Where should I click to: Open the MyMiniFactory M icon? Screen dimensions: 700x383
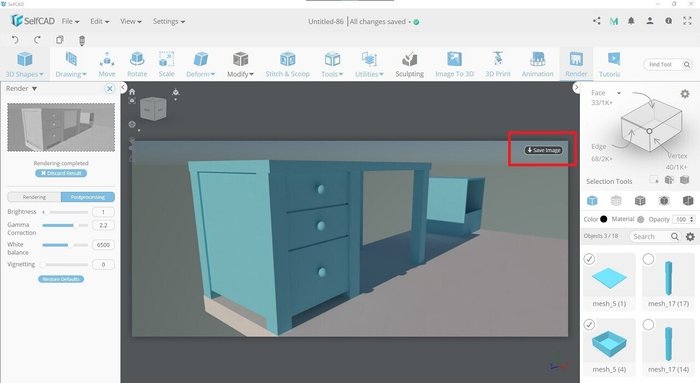614,21
